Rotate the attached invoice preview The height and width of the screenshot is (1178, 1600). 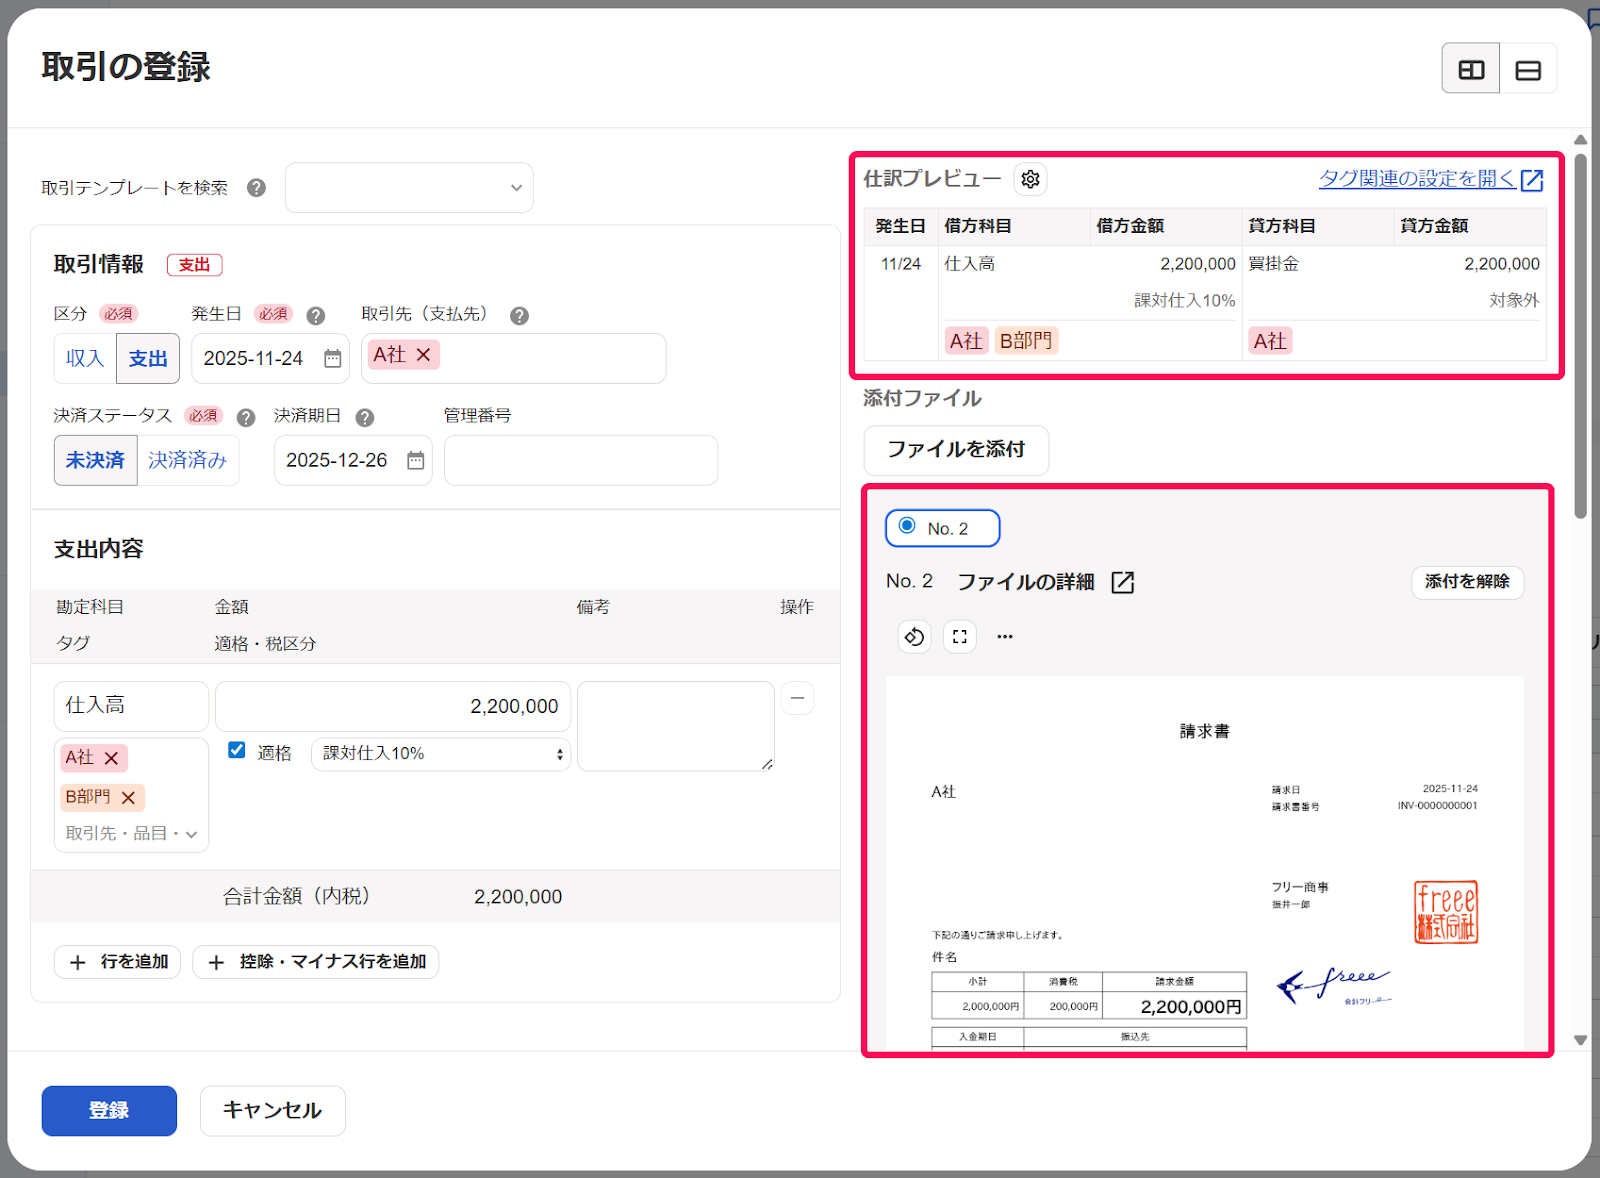click(913, 636)
